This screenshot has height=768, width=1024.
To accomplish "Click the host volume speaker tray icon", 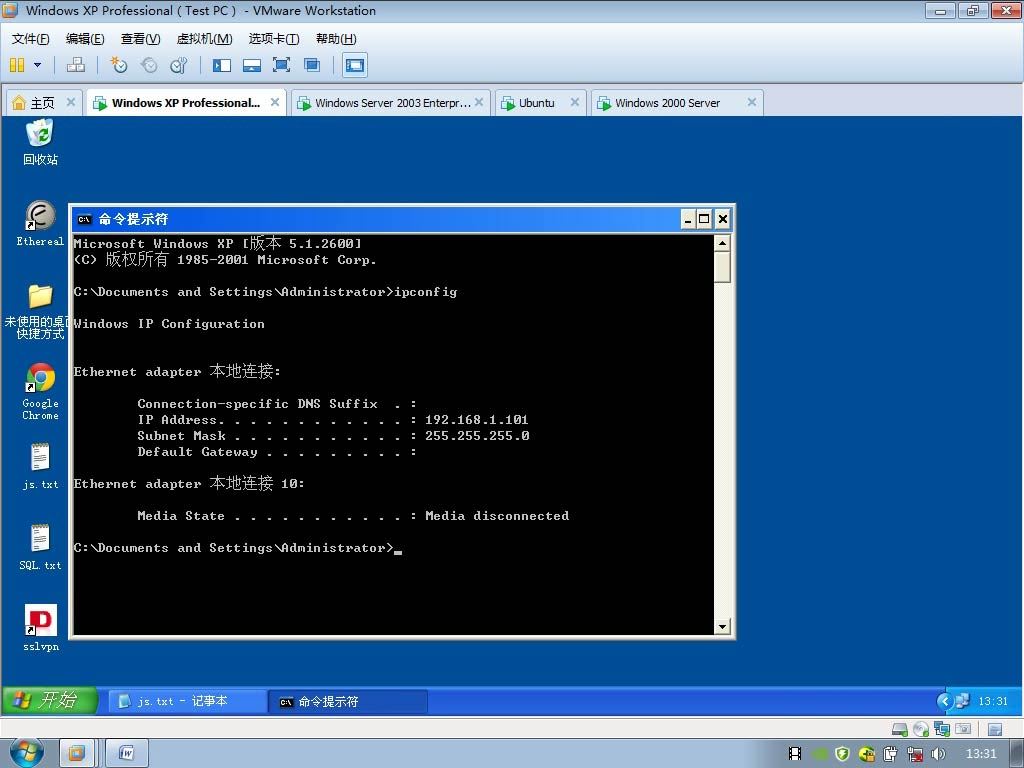I will (x=938, y=754).
